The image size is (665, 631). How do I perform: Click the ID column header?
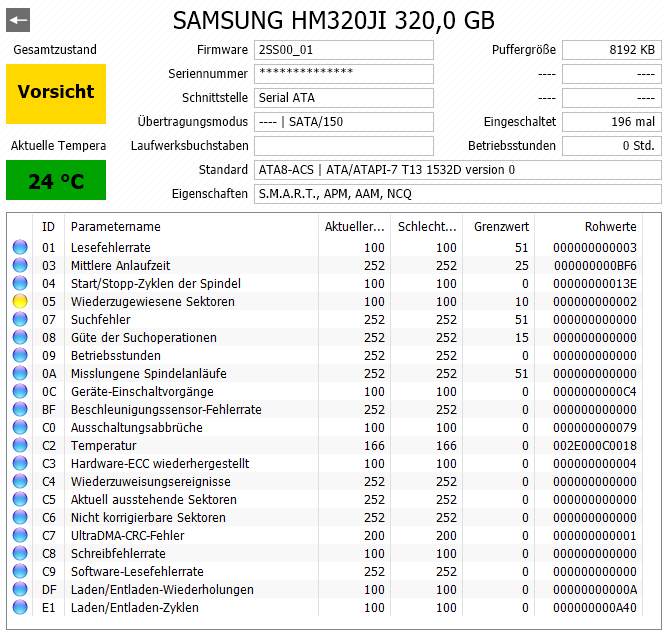tap(48, 227)
